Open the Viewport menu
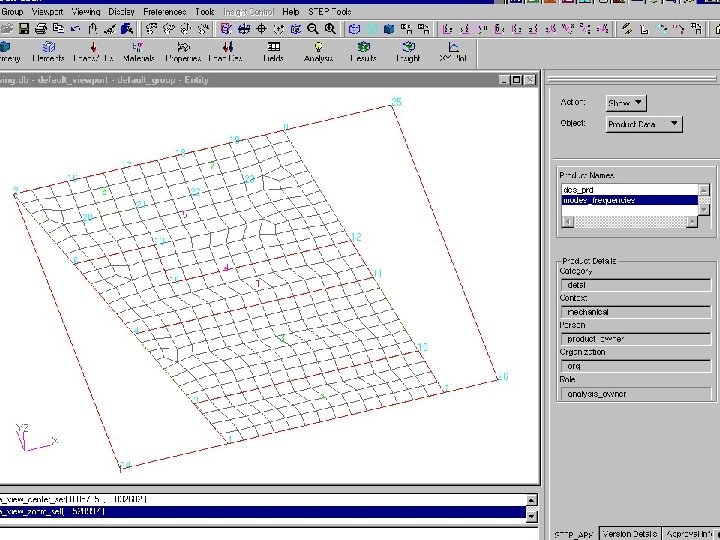 [x=47, y=12]
